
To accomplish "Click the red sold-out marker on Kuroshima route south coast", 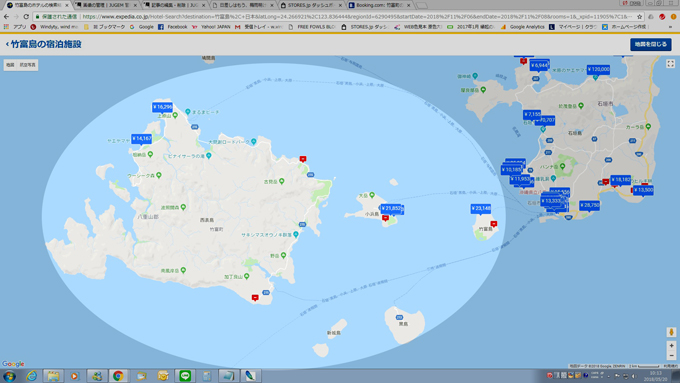I will [x=255, y=298].
